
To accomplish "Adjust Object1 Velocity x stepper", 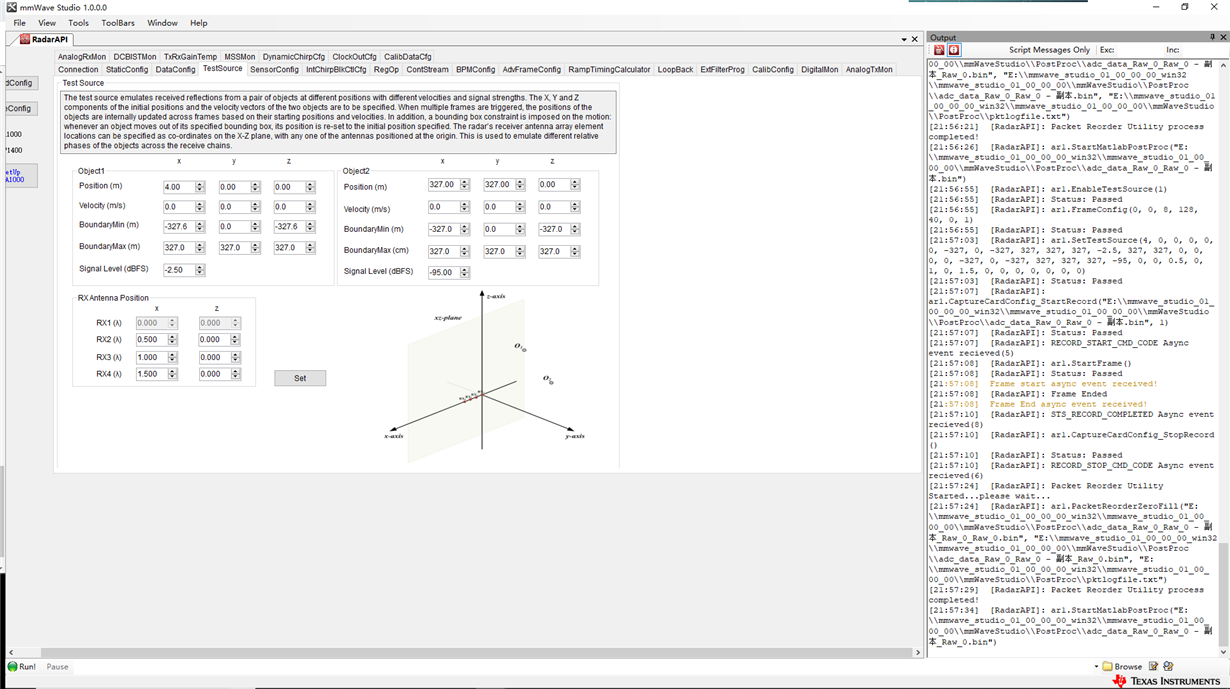I will coord(200,207).
